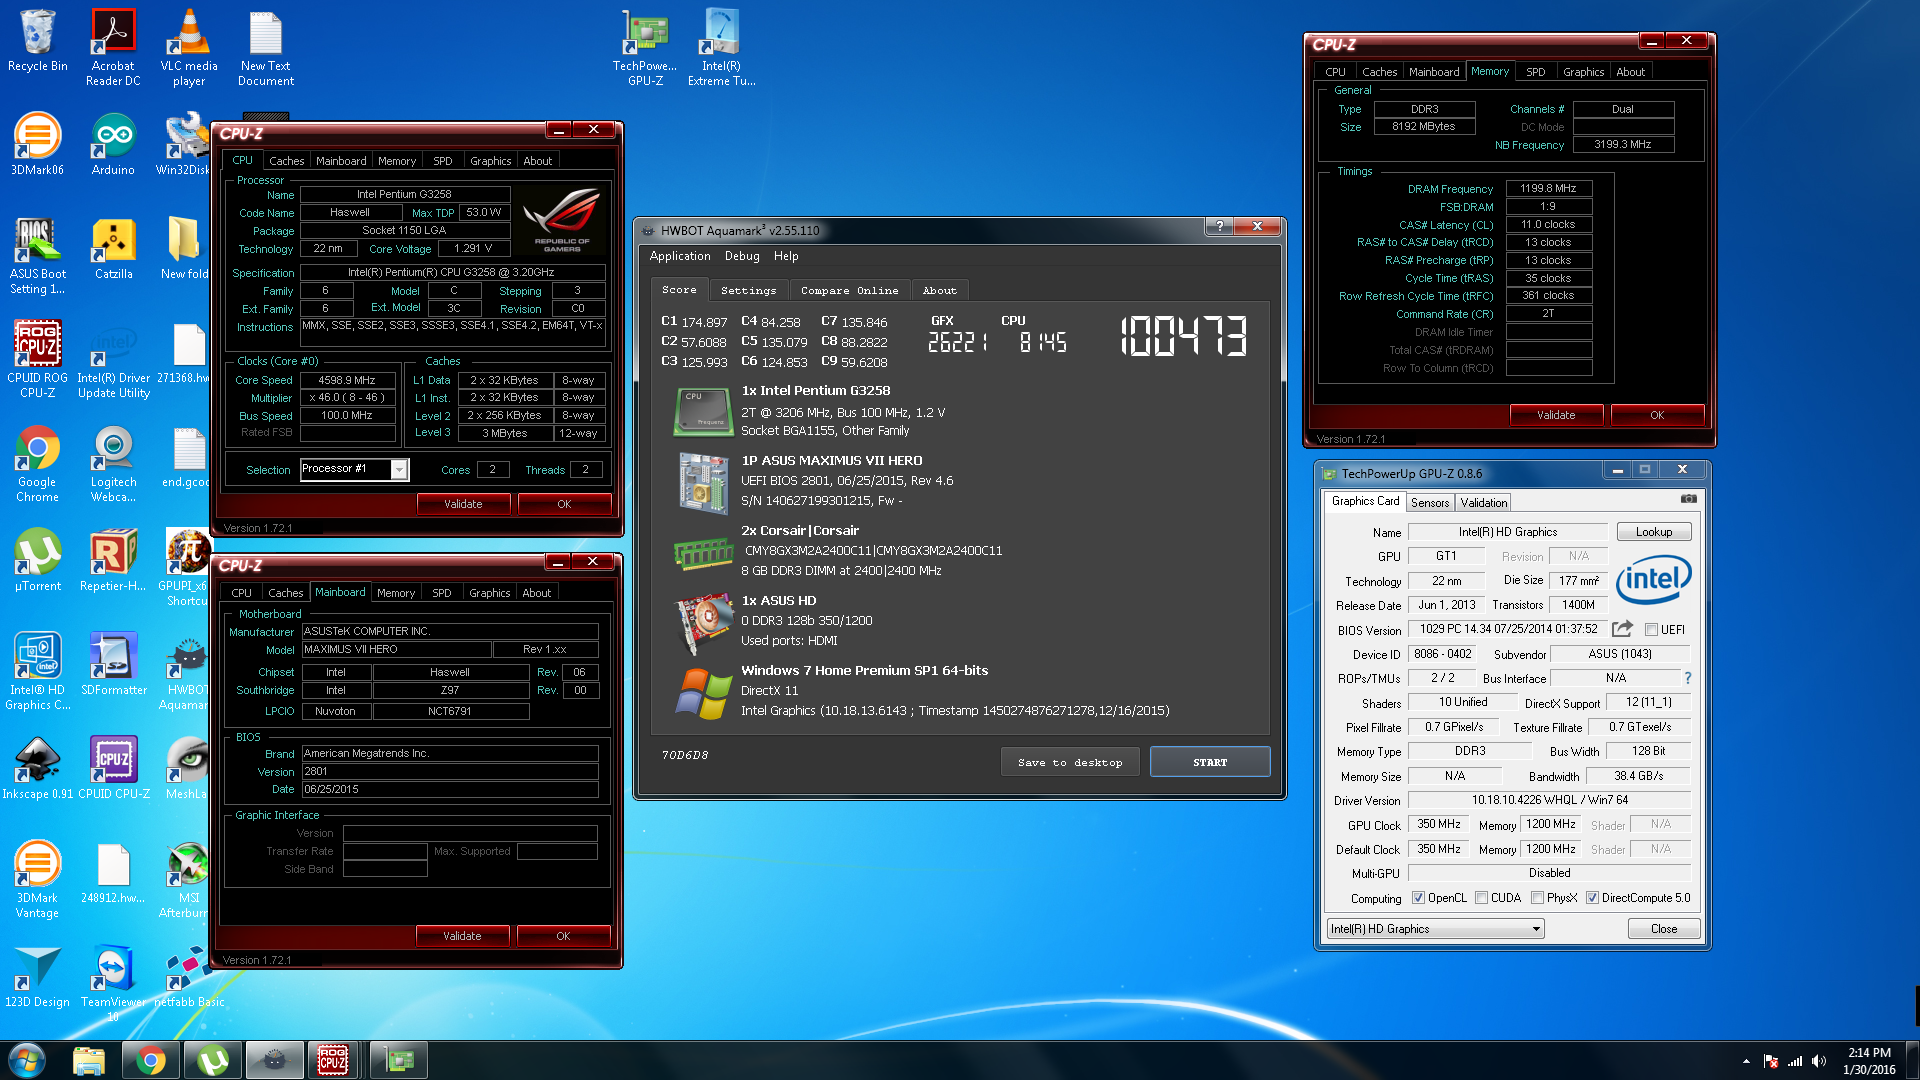Switch to Compare Online tab
Viewport: 1920px width, 1080px height.
pyautogui.click(x=849, y=290)
